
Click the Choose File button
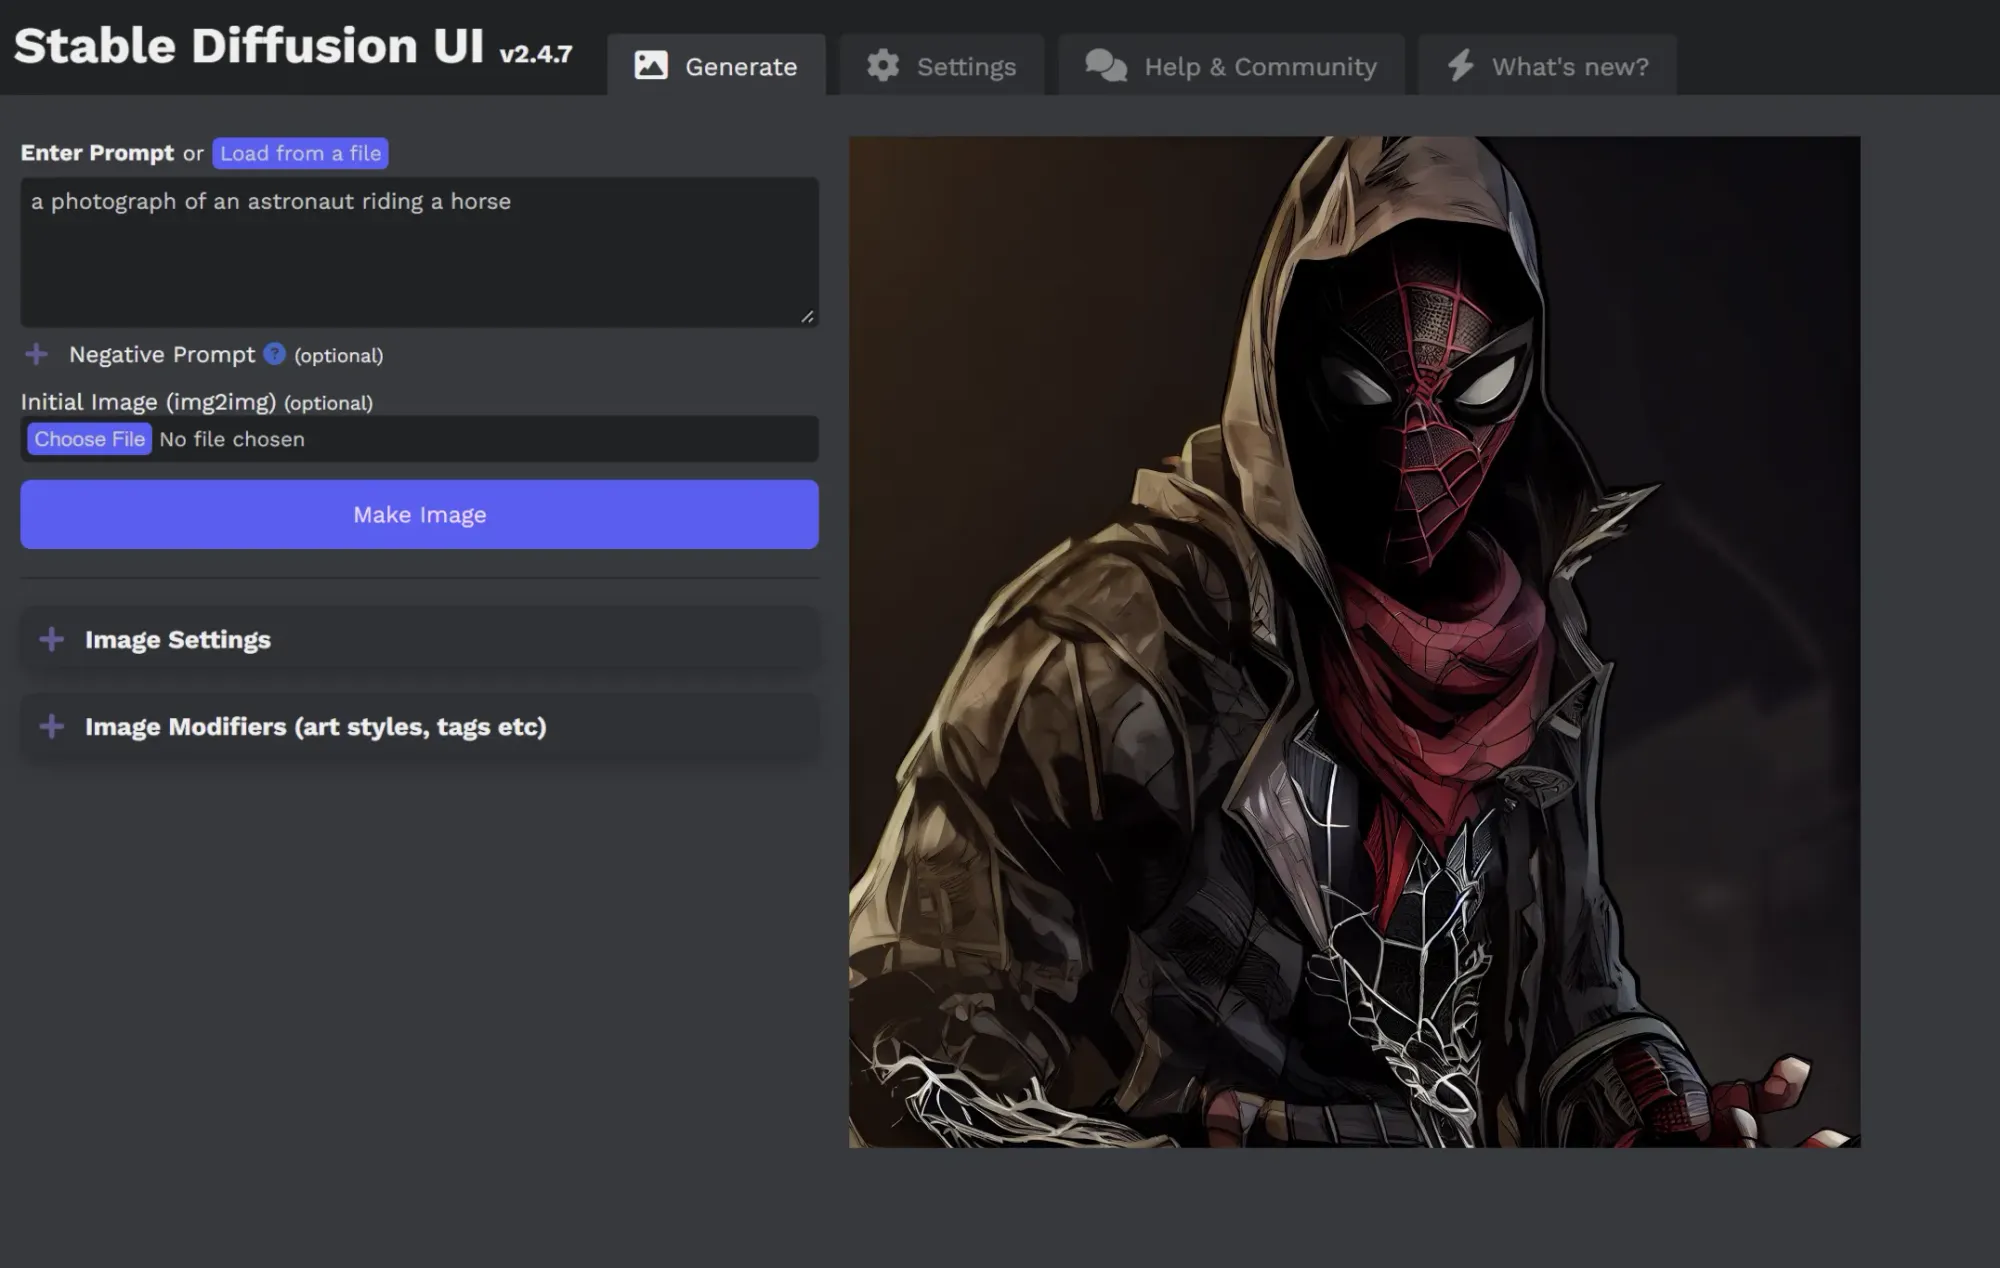point(89,439)
